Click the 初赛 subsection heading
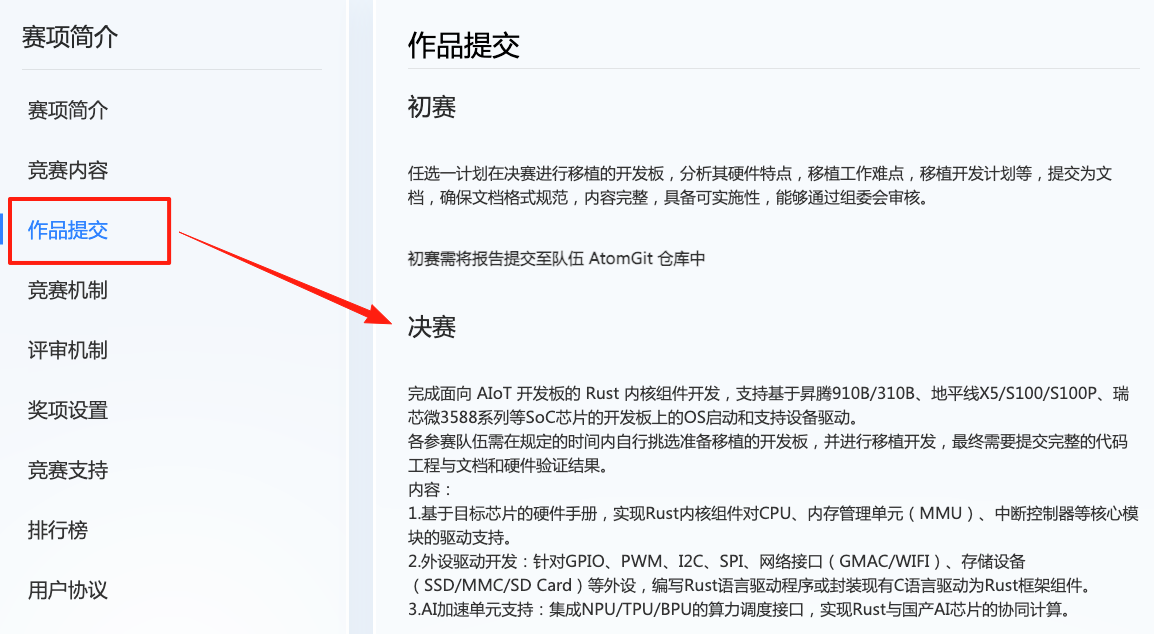The width and height of the screenshot is (1154, 634). click(432, 107)
